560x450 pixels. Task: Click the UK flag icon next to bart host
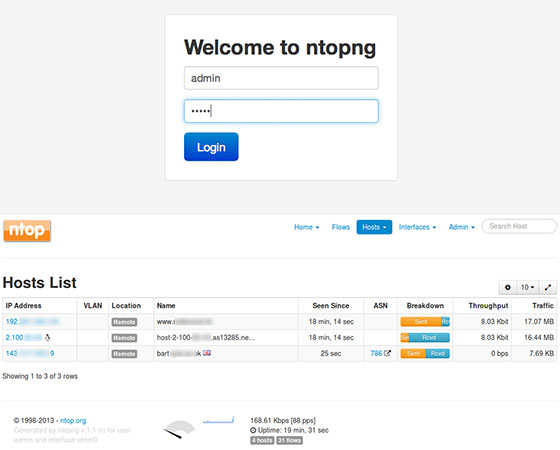click(x=207, y=353)
